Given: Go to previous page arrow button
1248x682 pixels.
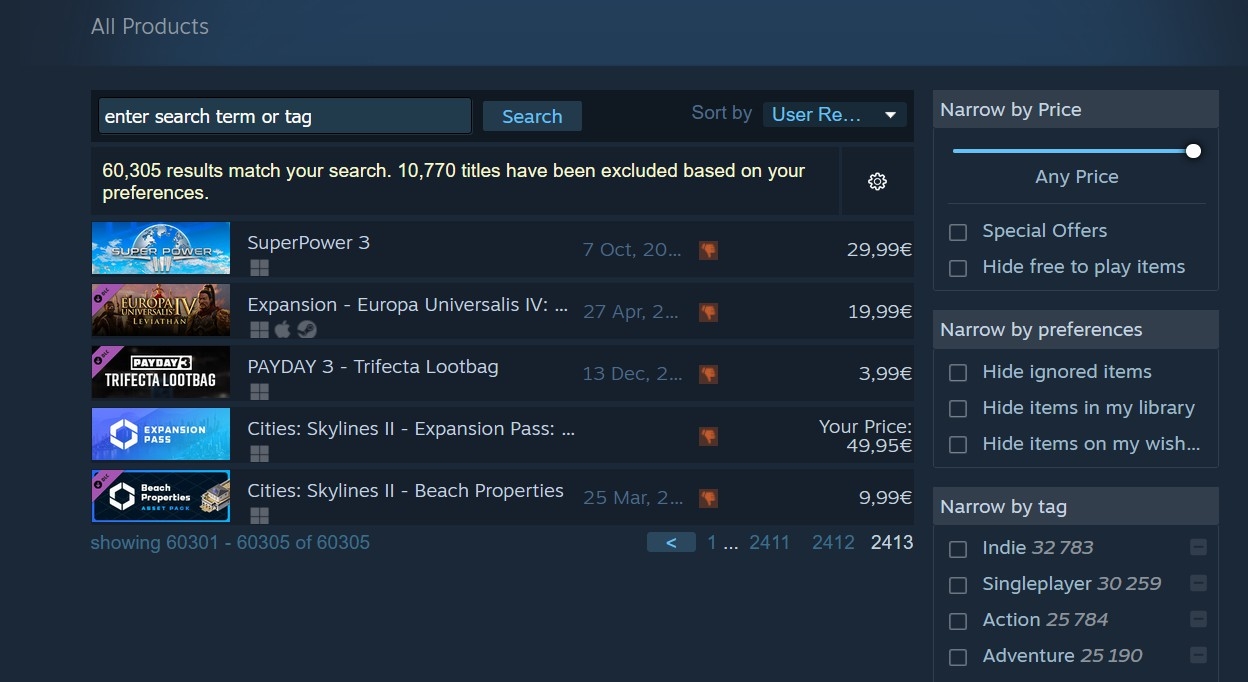Looking at the screenshot, I should click(x=671, y=542).
